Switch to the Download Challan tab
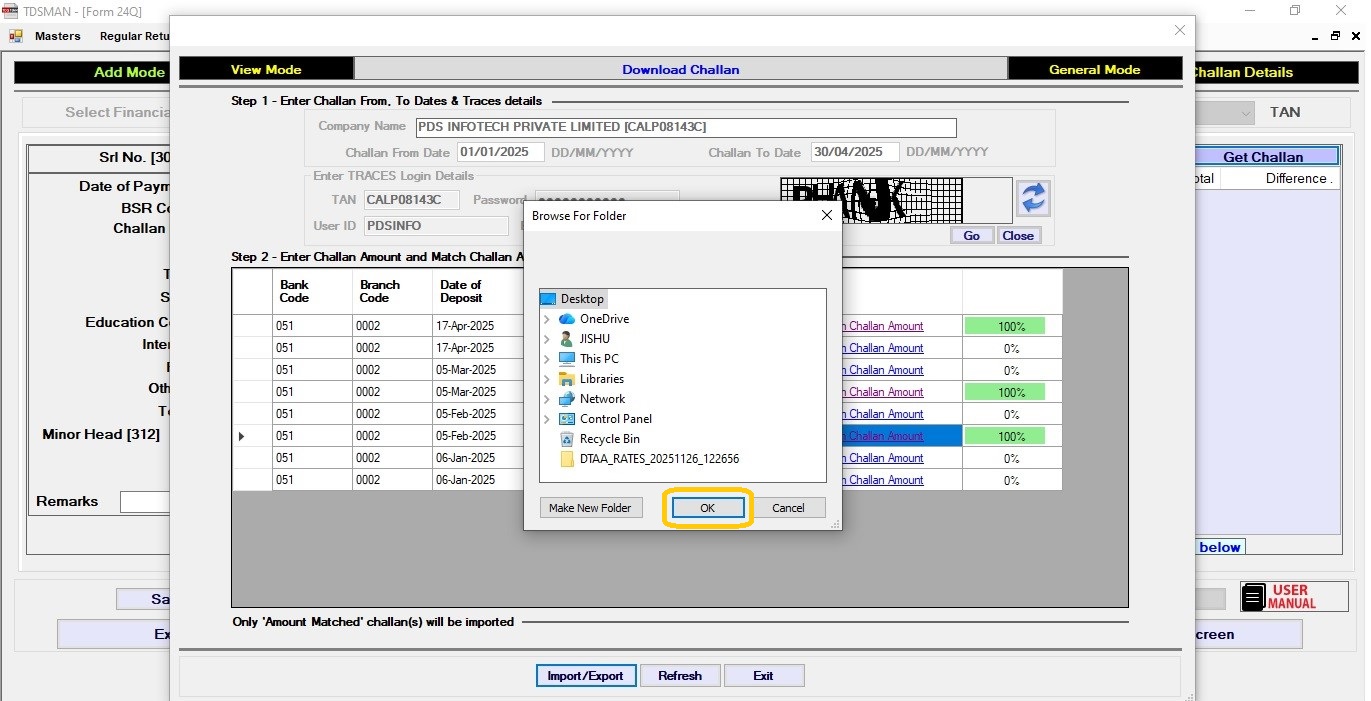Screen dimensions: 1371x701 click(680, 69)
